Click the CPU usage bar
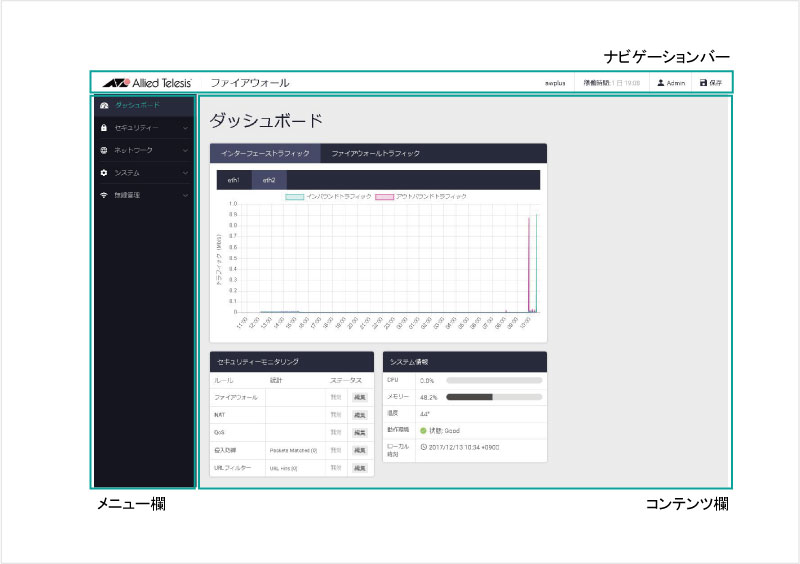The image size is (800, 564). coord(494,380)
